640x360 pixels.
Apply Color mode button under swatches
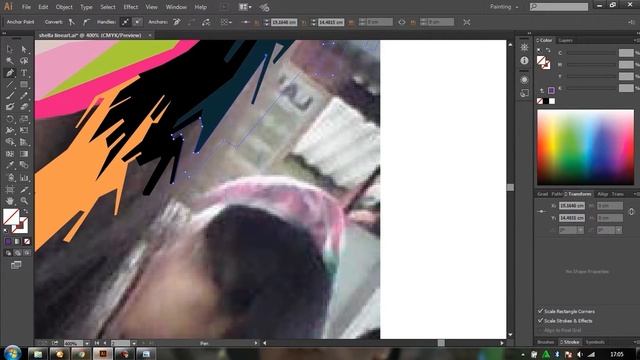[8, 242]
